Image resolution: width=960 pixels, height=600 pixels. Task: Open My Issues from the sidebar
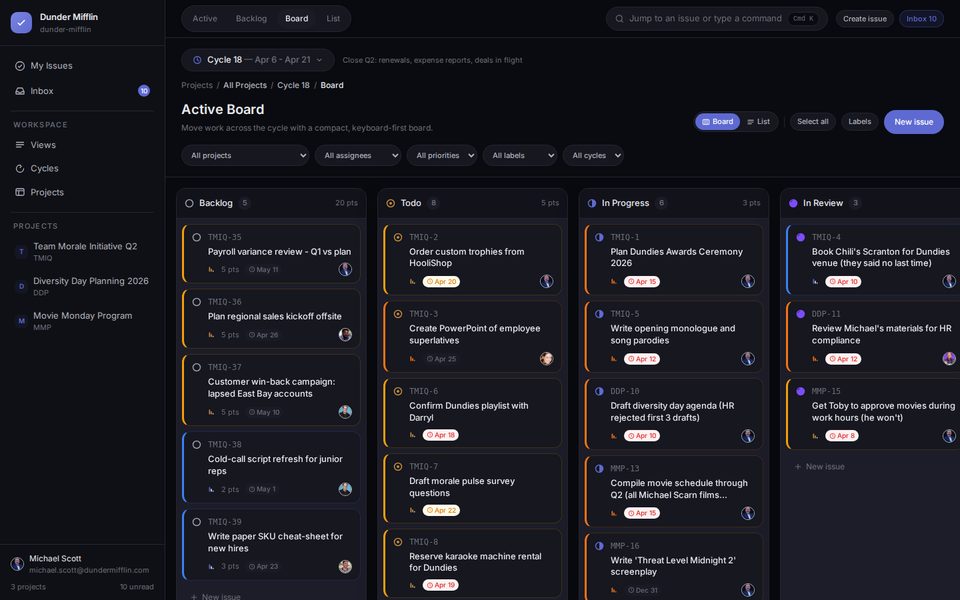pyautogui.click(x=82, y=66)
